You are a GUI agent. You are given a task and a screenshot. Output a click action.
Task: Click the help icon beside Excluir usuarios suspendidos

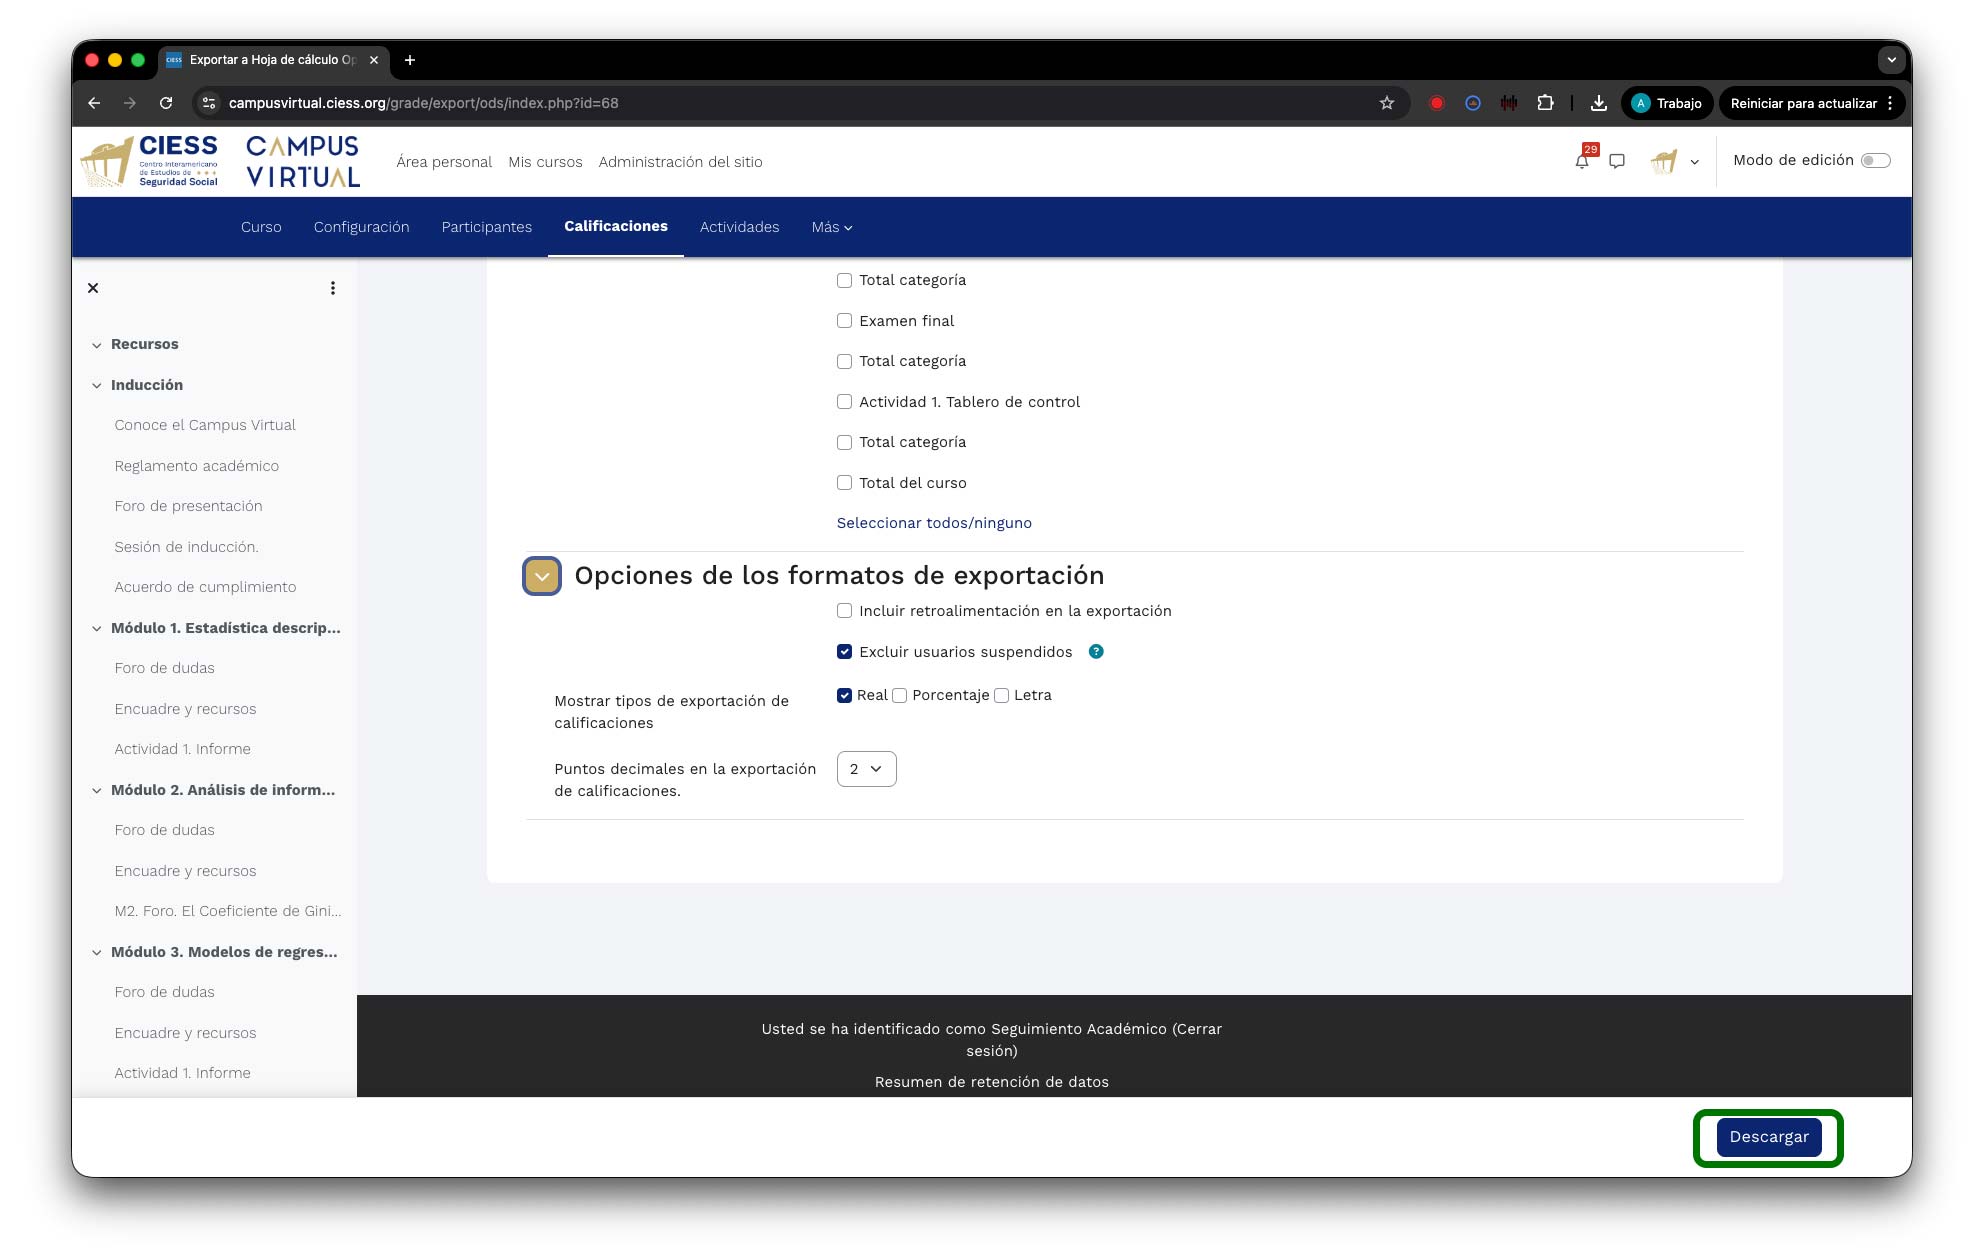[x=1096, y=652]
